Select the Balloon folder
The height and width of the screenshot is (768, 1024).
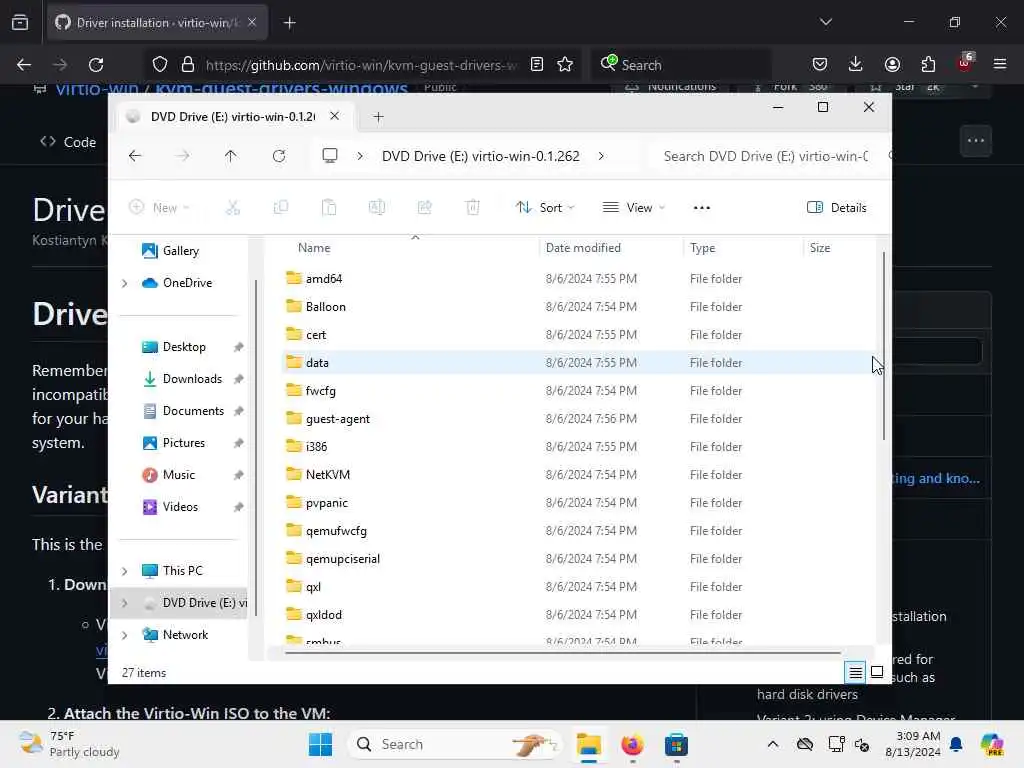pyautogui.click(x=578, y=307)
